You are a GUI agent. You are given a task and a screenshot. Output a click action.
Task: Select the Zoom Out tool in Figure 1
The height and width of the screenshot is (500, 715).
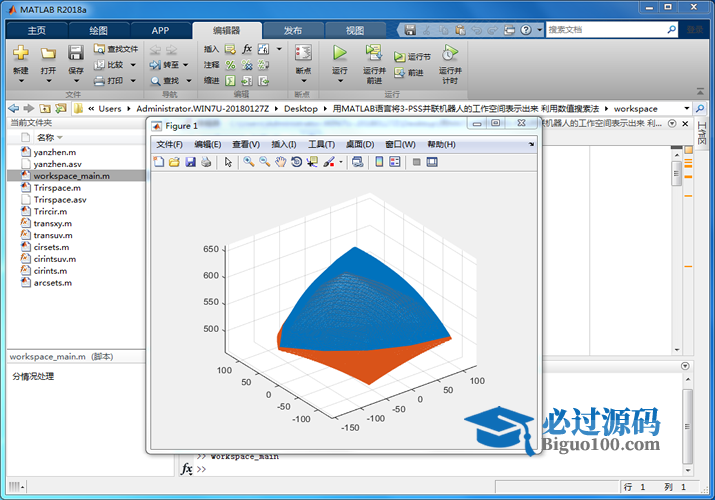[264, 162]
